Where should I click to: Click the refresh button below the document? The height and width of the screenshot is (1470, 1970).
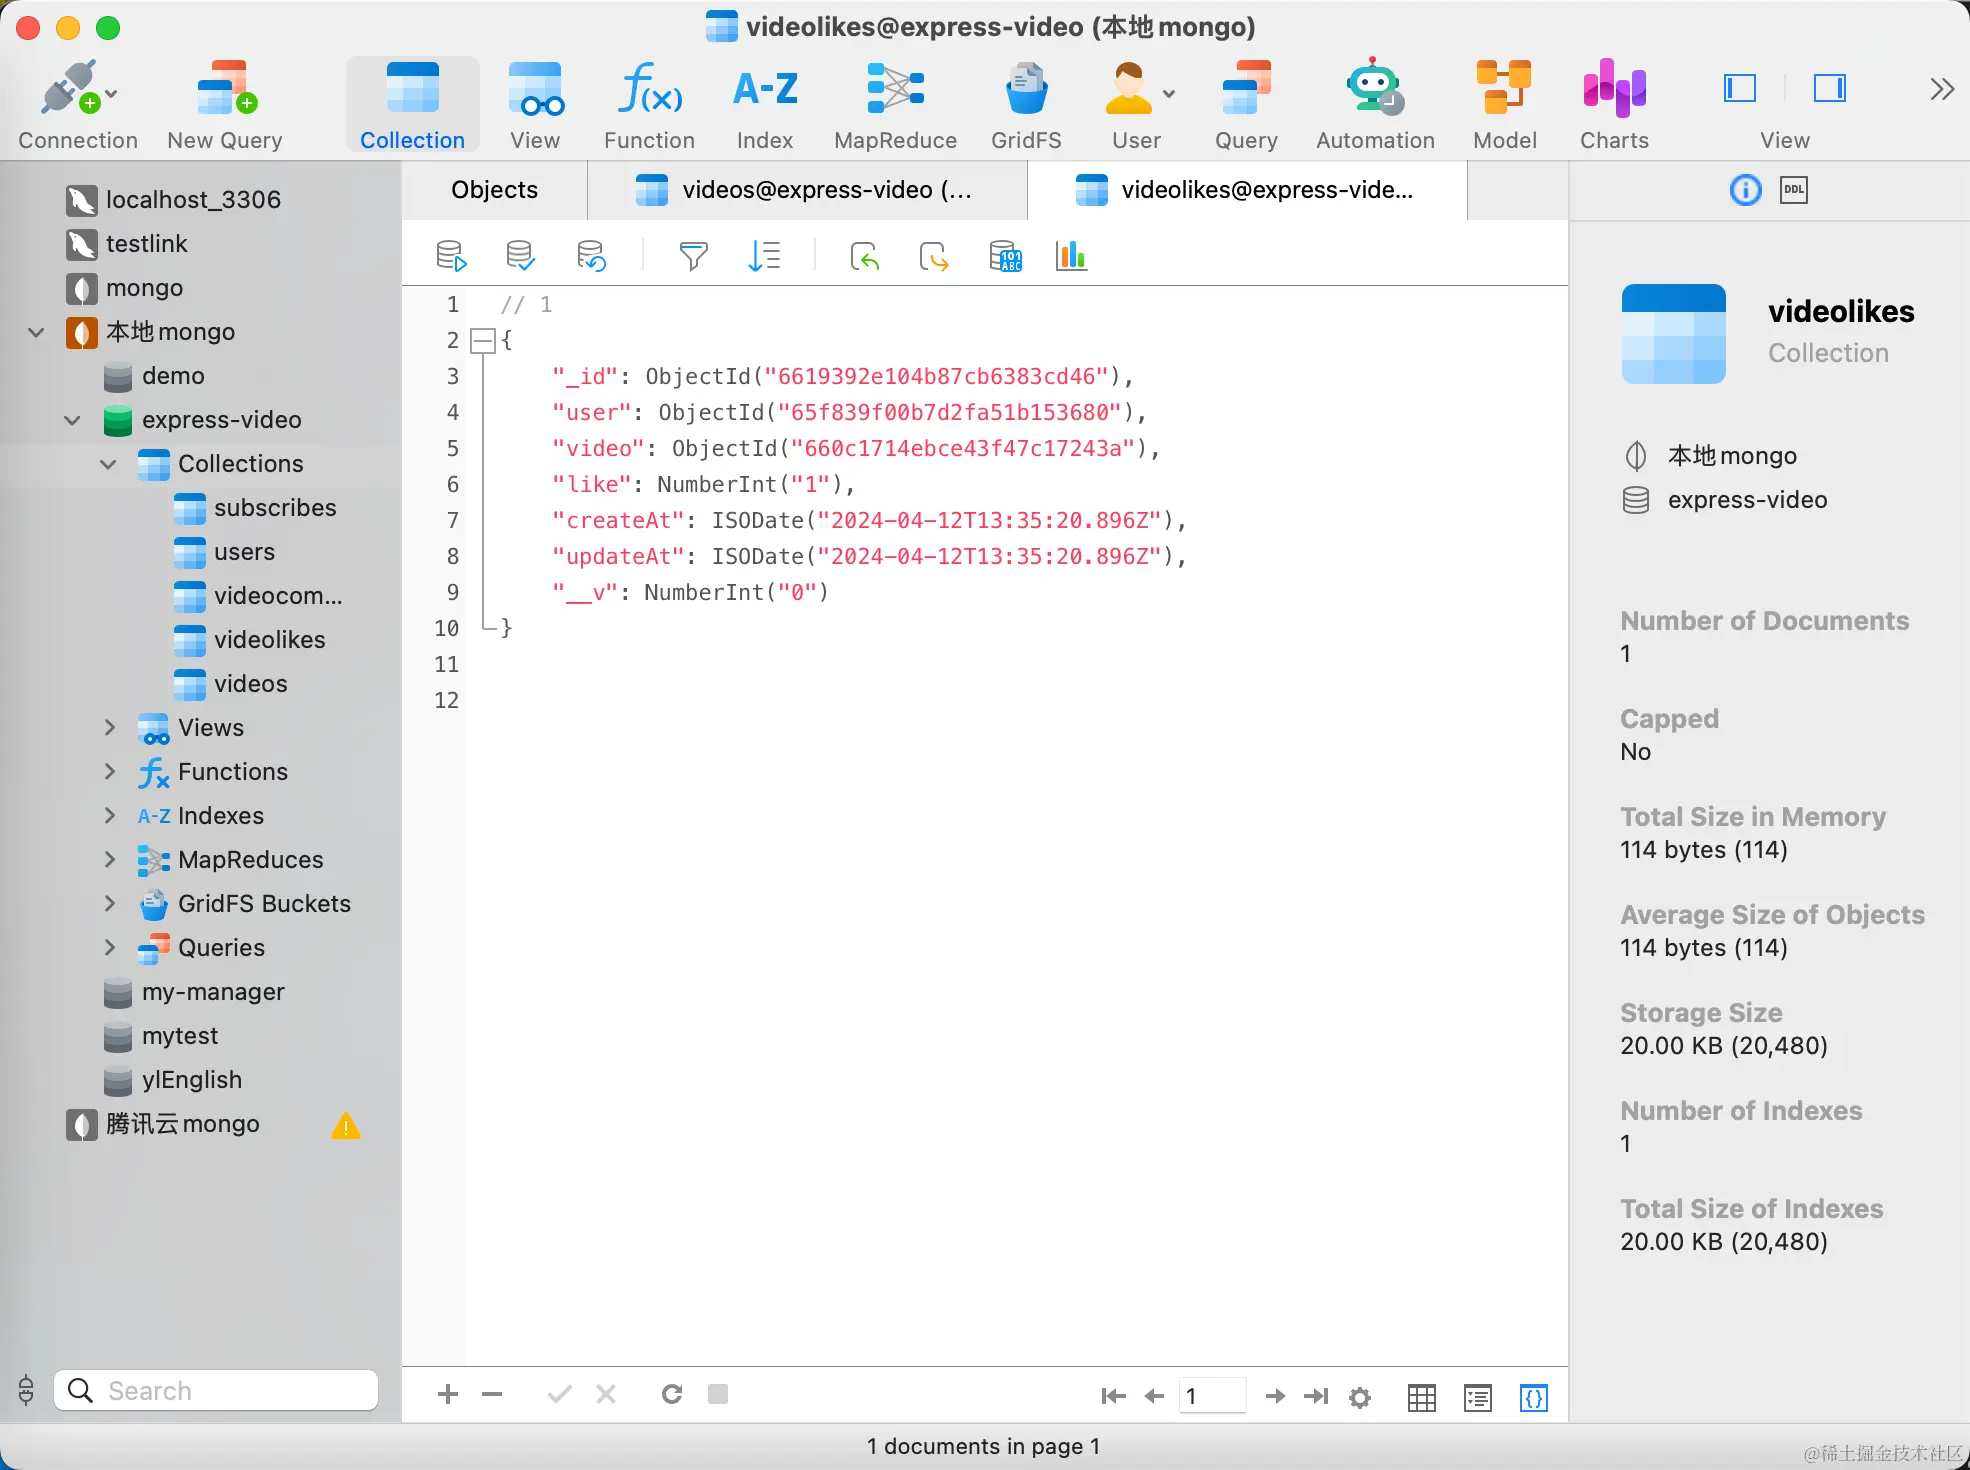672,1394
